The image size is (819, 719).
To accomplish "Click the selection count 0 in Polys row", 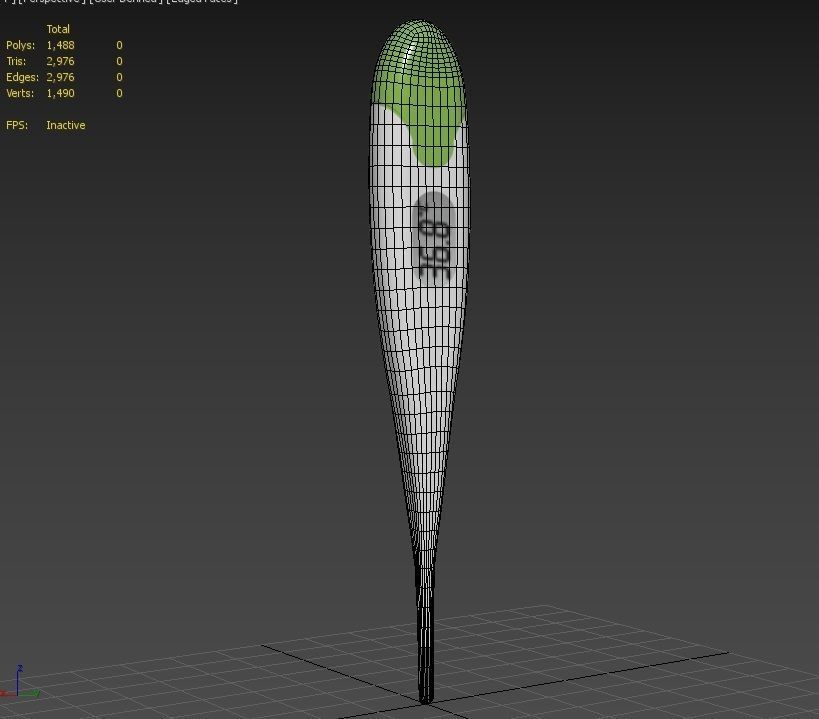I will point(119,45).
